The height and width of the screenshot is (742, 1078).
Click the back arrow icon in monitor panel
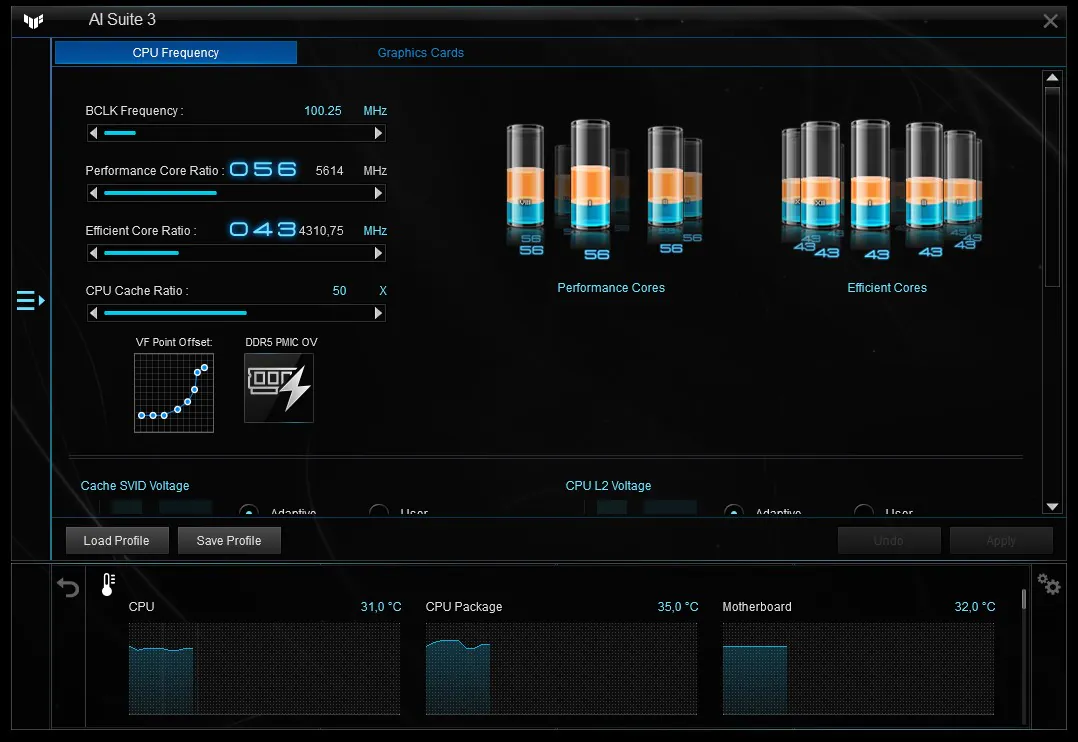pyautogui.click(x=68, y=587)
